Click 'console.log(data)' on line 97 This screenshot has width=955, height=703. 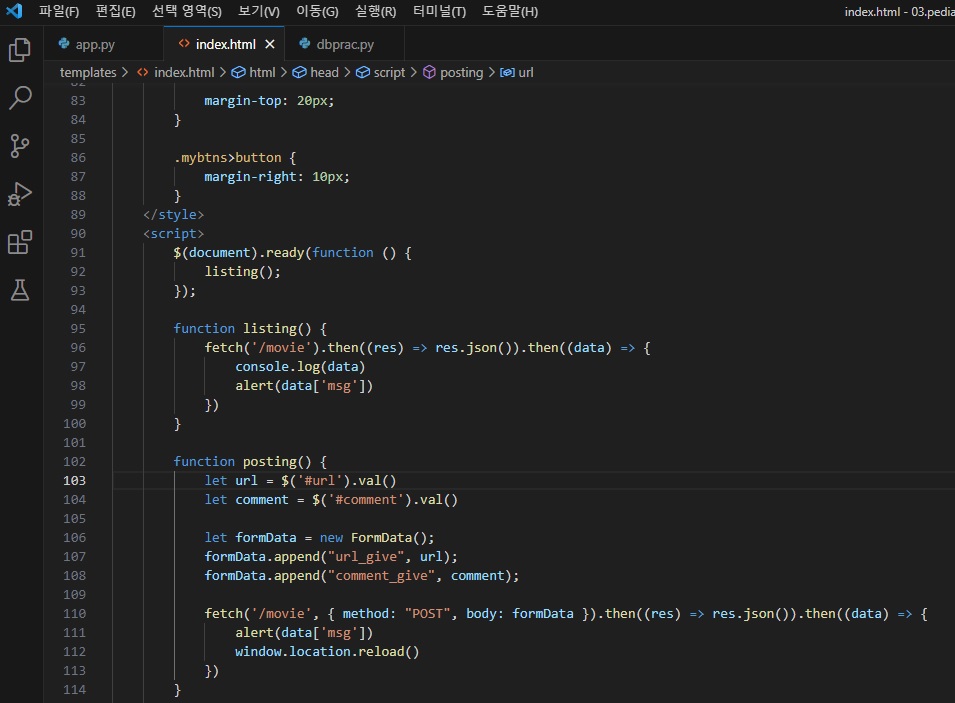point(300,367)
